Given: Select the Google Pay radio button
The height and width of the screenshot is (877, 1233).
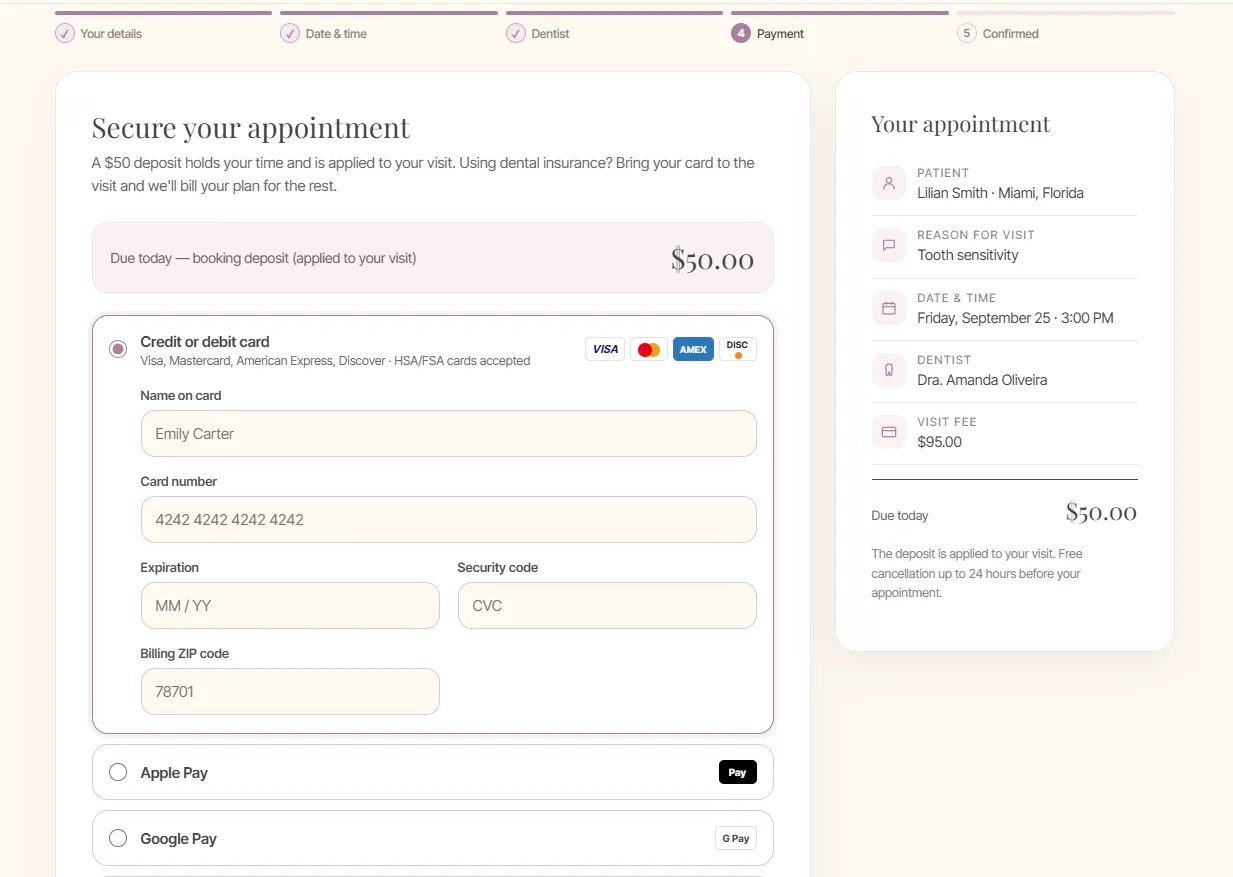Looking at the screenshot, I should (118, 838).
